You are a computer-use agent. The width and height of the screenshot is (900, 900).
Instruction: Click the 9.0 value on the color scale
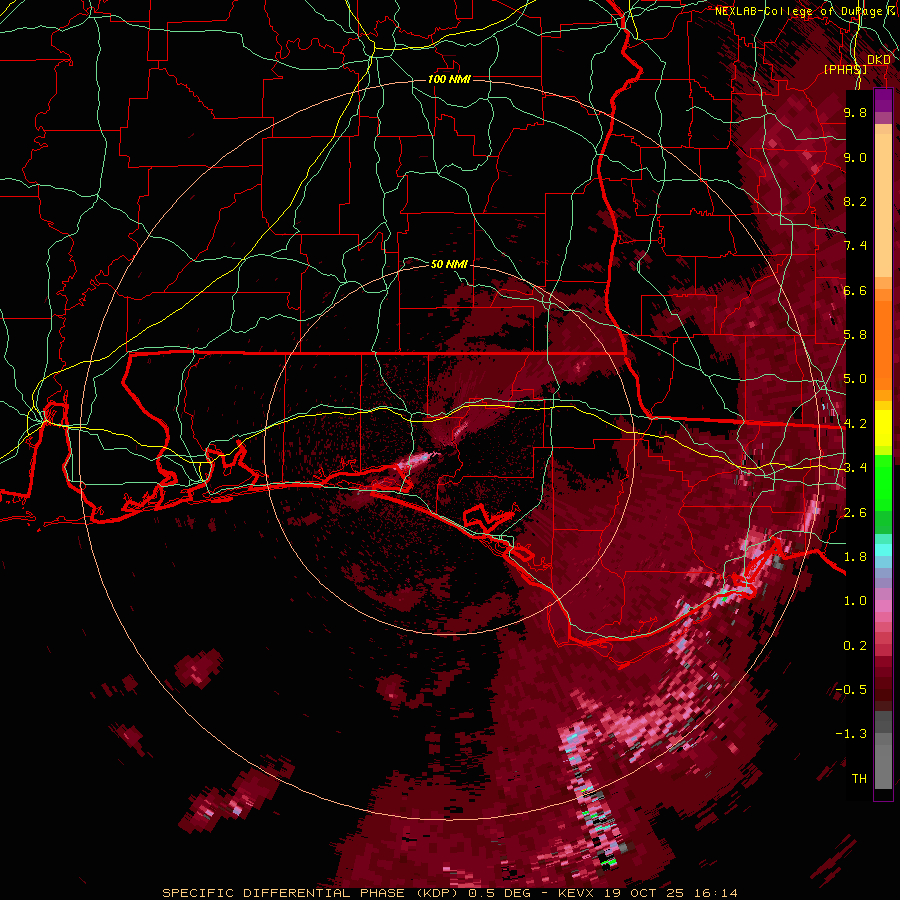855,157
